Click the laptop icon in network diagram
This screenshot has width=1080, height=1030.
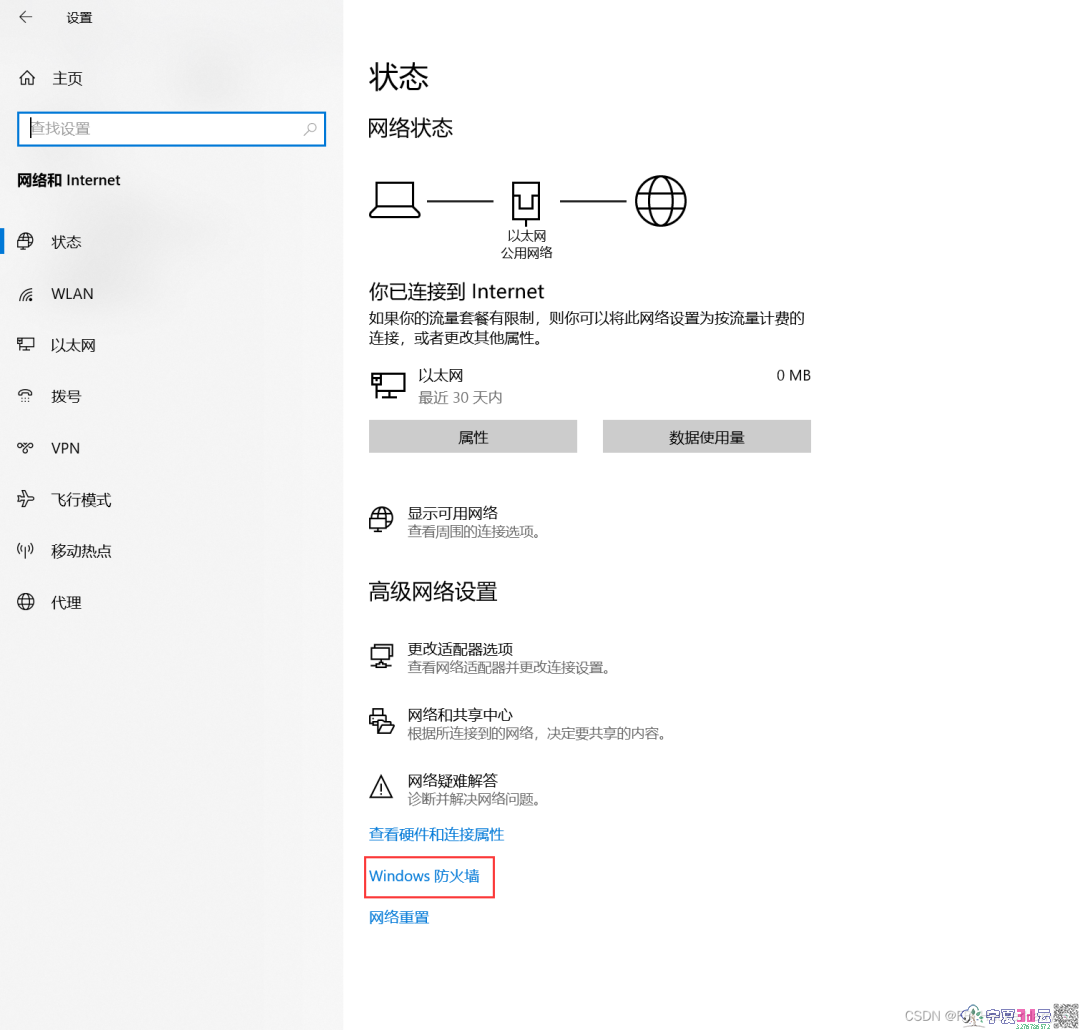point(395,200)
